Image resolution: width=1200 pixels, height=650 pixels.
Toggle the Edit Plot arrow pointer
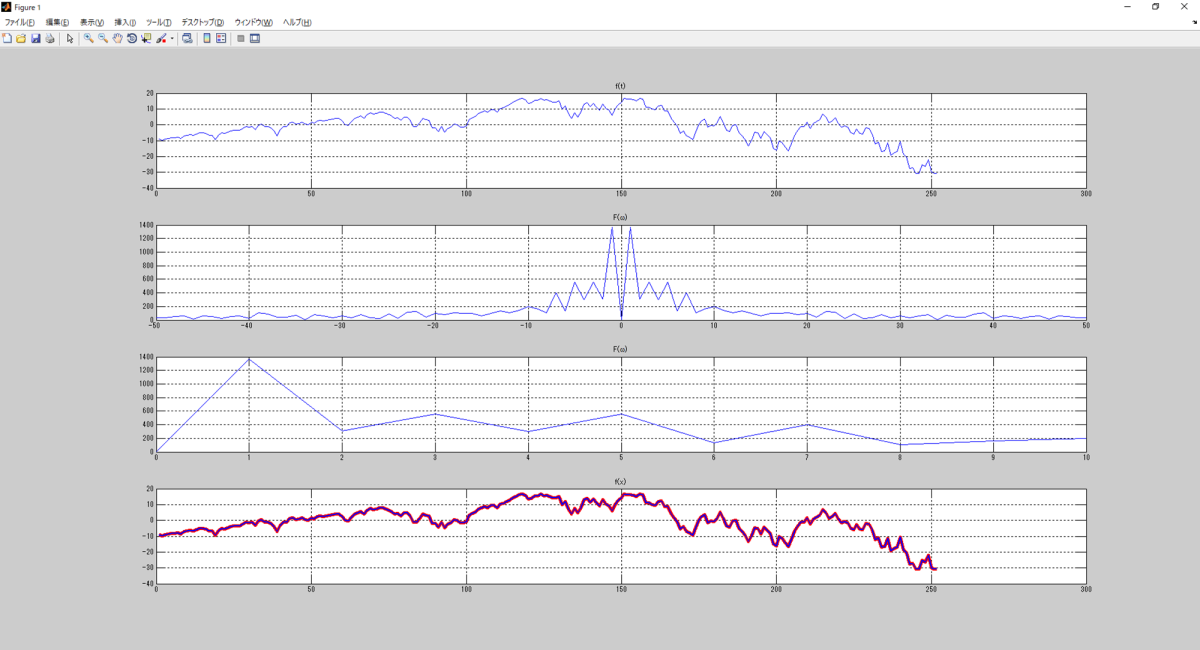[x=70, y=38]
